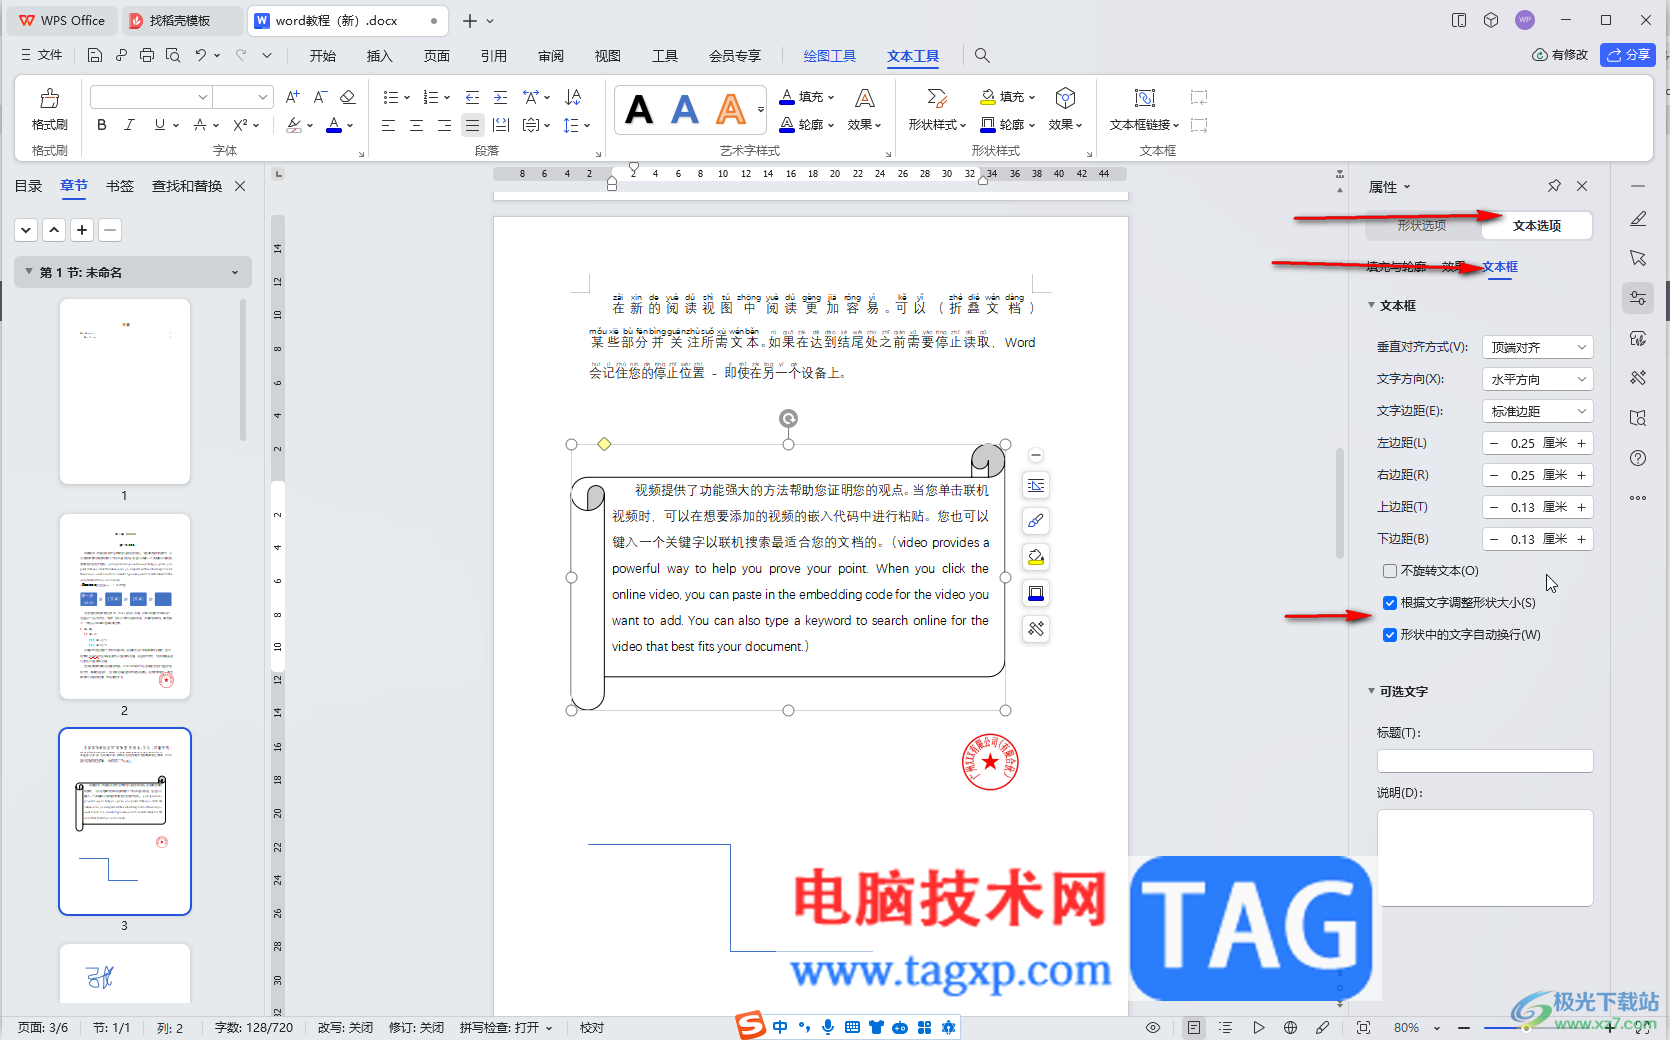Open layout options icon beside the scroll shape
This screenshot has width=1670, height=1040.
(1036, 485)
